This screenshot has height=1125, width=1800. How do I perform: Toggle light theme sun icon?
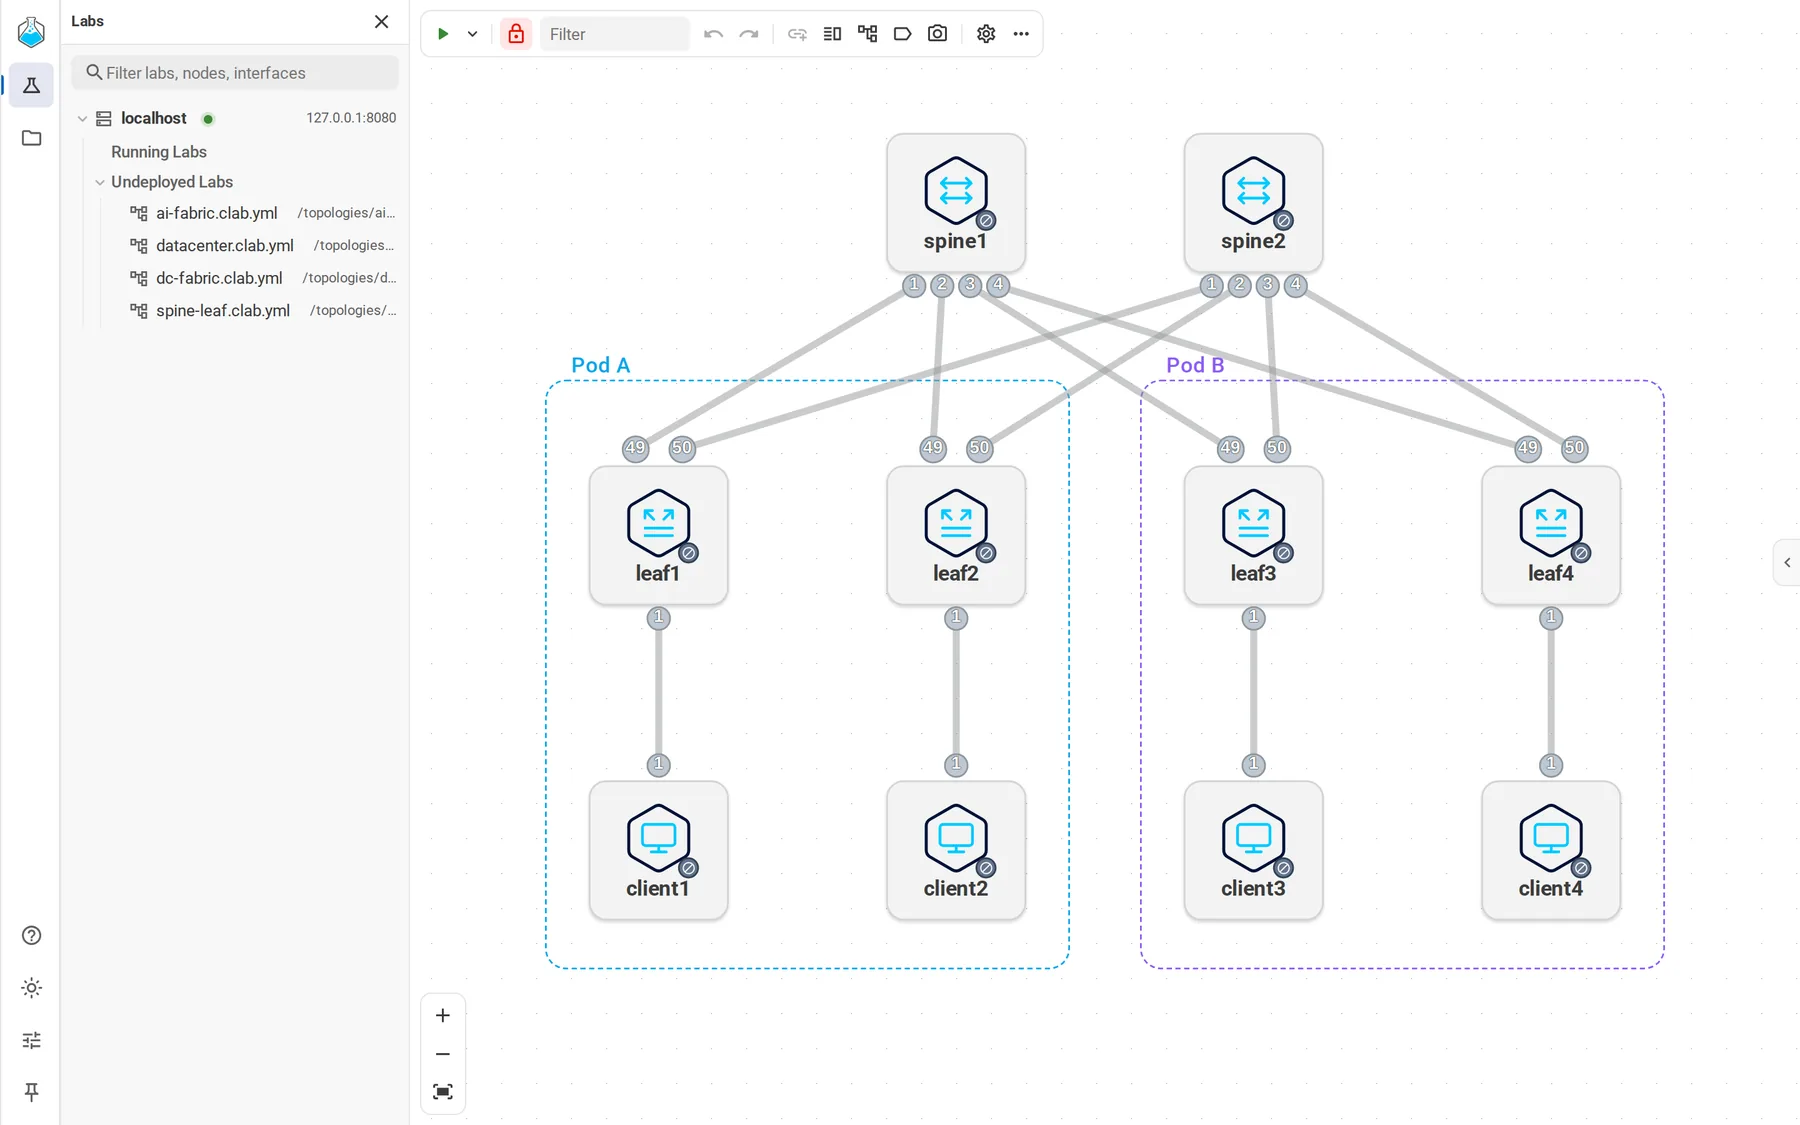[32, 988]
